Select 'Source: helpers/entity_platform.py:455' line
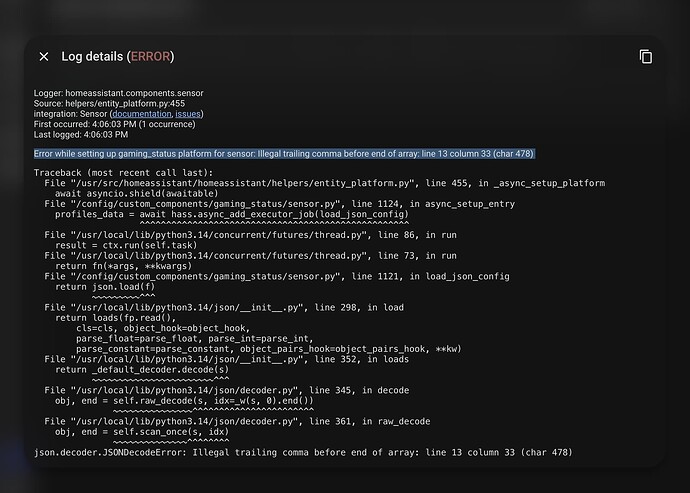This screenshot has height=493, width=690. pyautogui.click(x=109, y=104)
